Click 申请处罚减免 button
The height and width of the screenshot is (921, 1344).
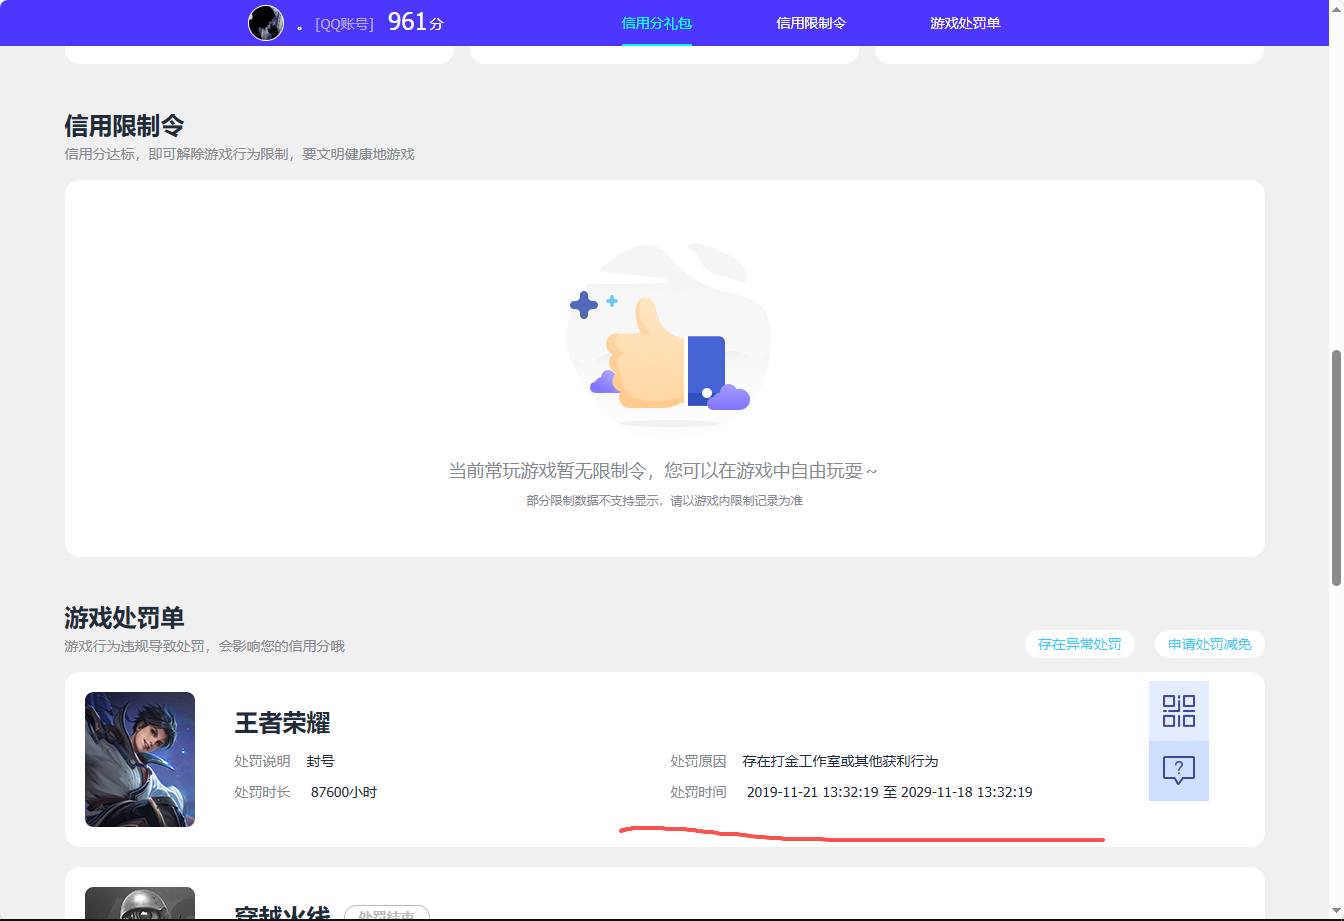coord(1210,644)
